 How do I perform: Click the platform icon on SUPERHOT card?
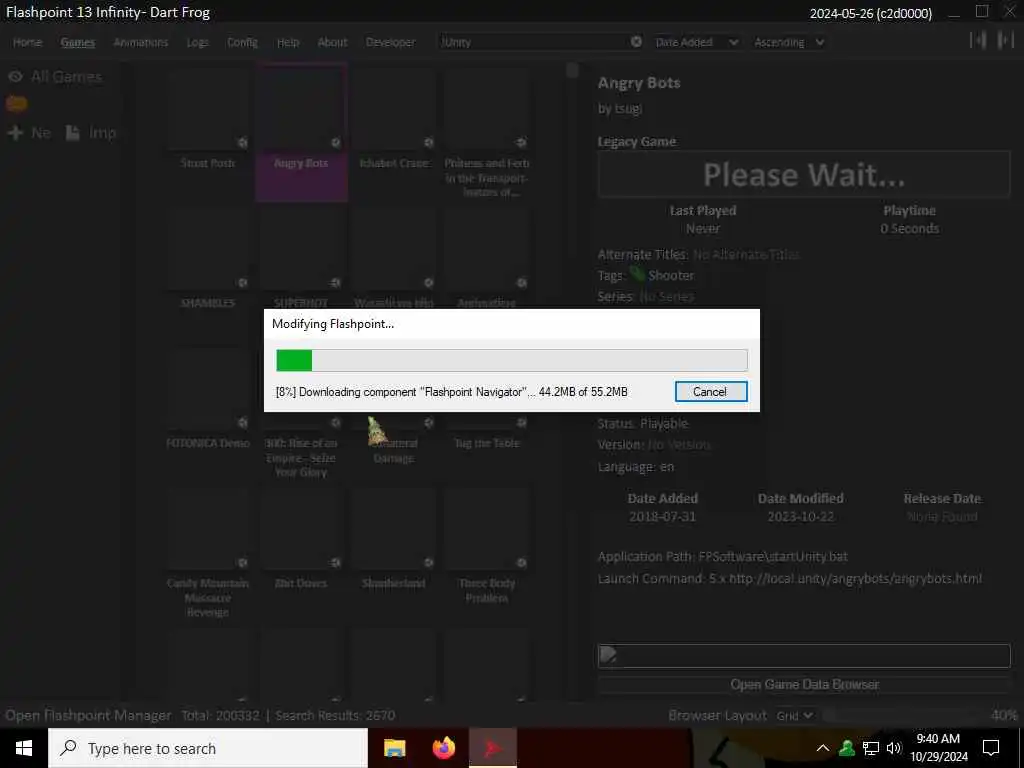(x=336, y=283)
